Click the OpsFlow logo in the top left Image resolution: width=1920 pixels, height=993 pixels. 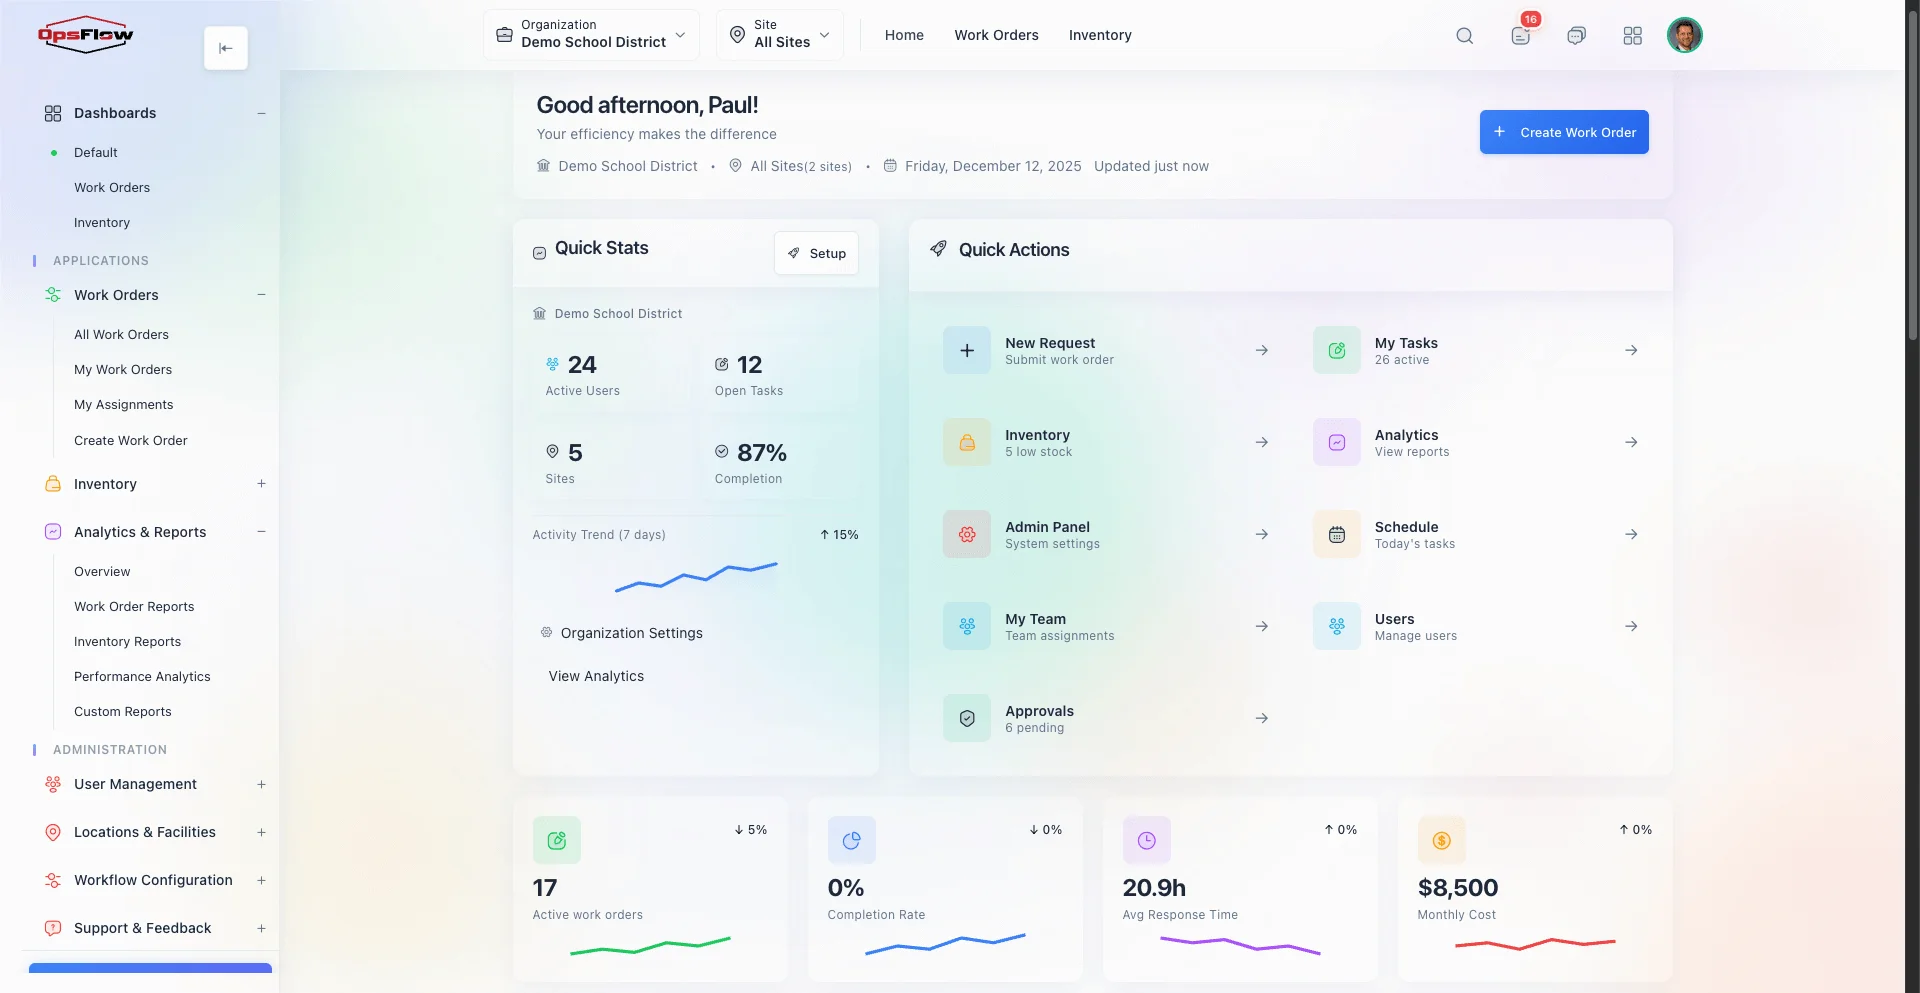[85, 34]
